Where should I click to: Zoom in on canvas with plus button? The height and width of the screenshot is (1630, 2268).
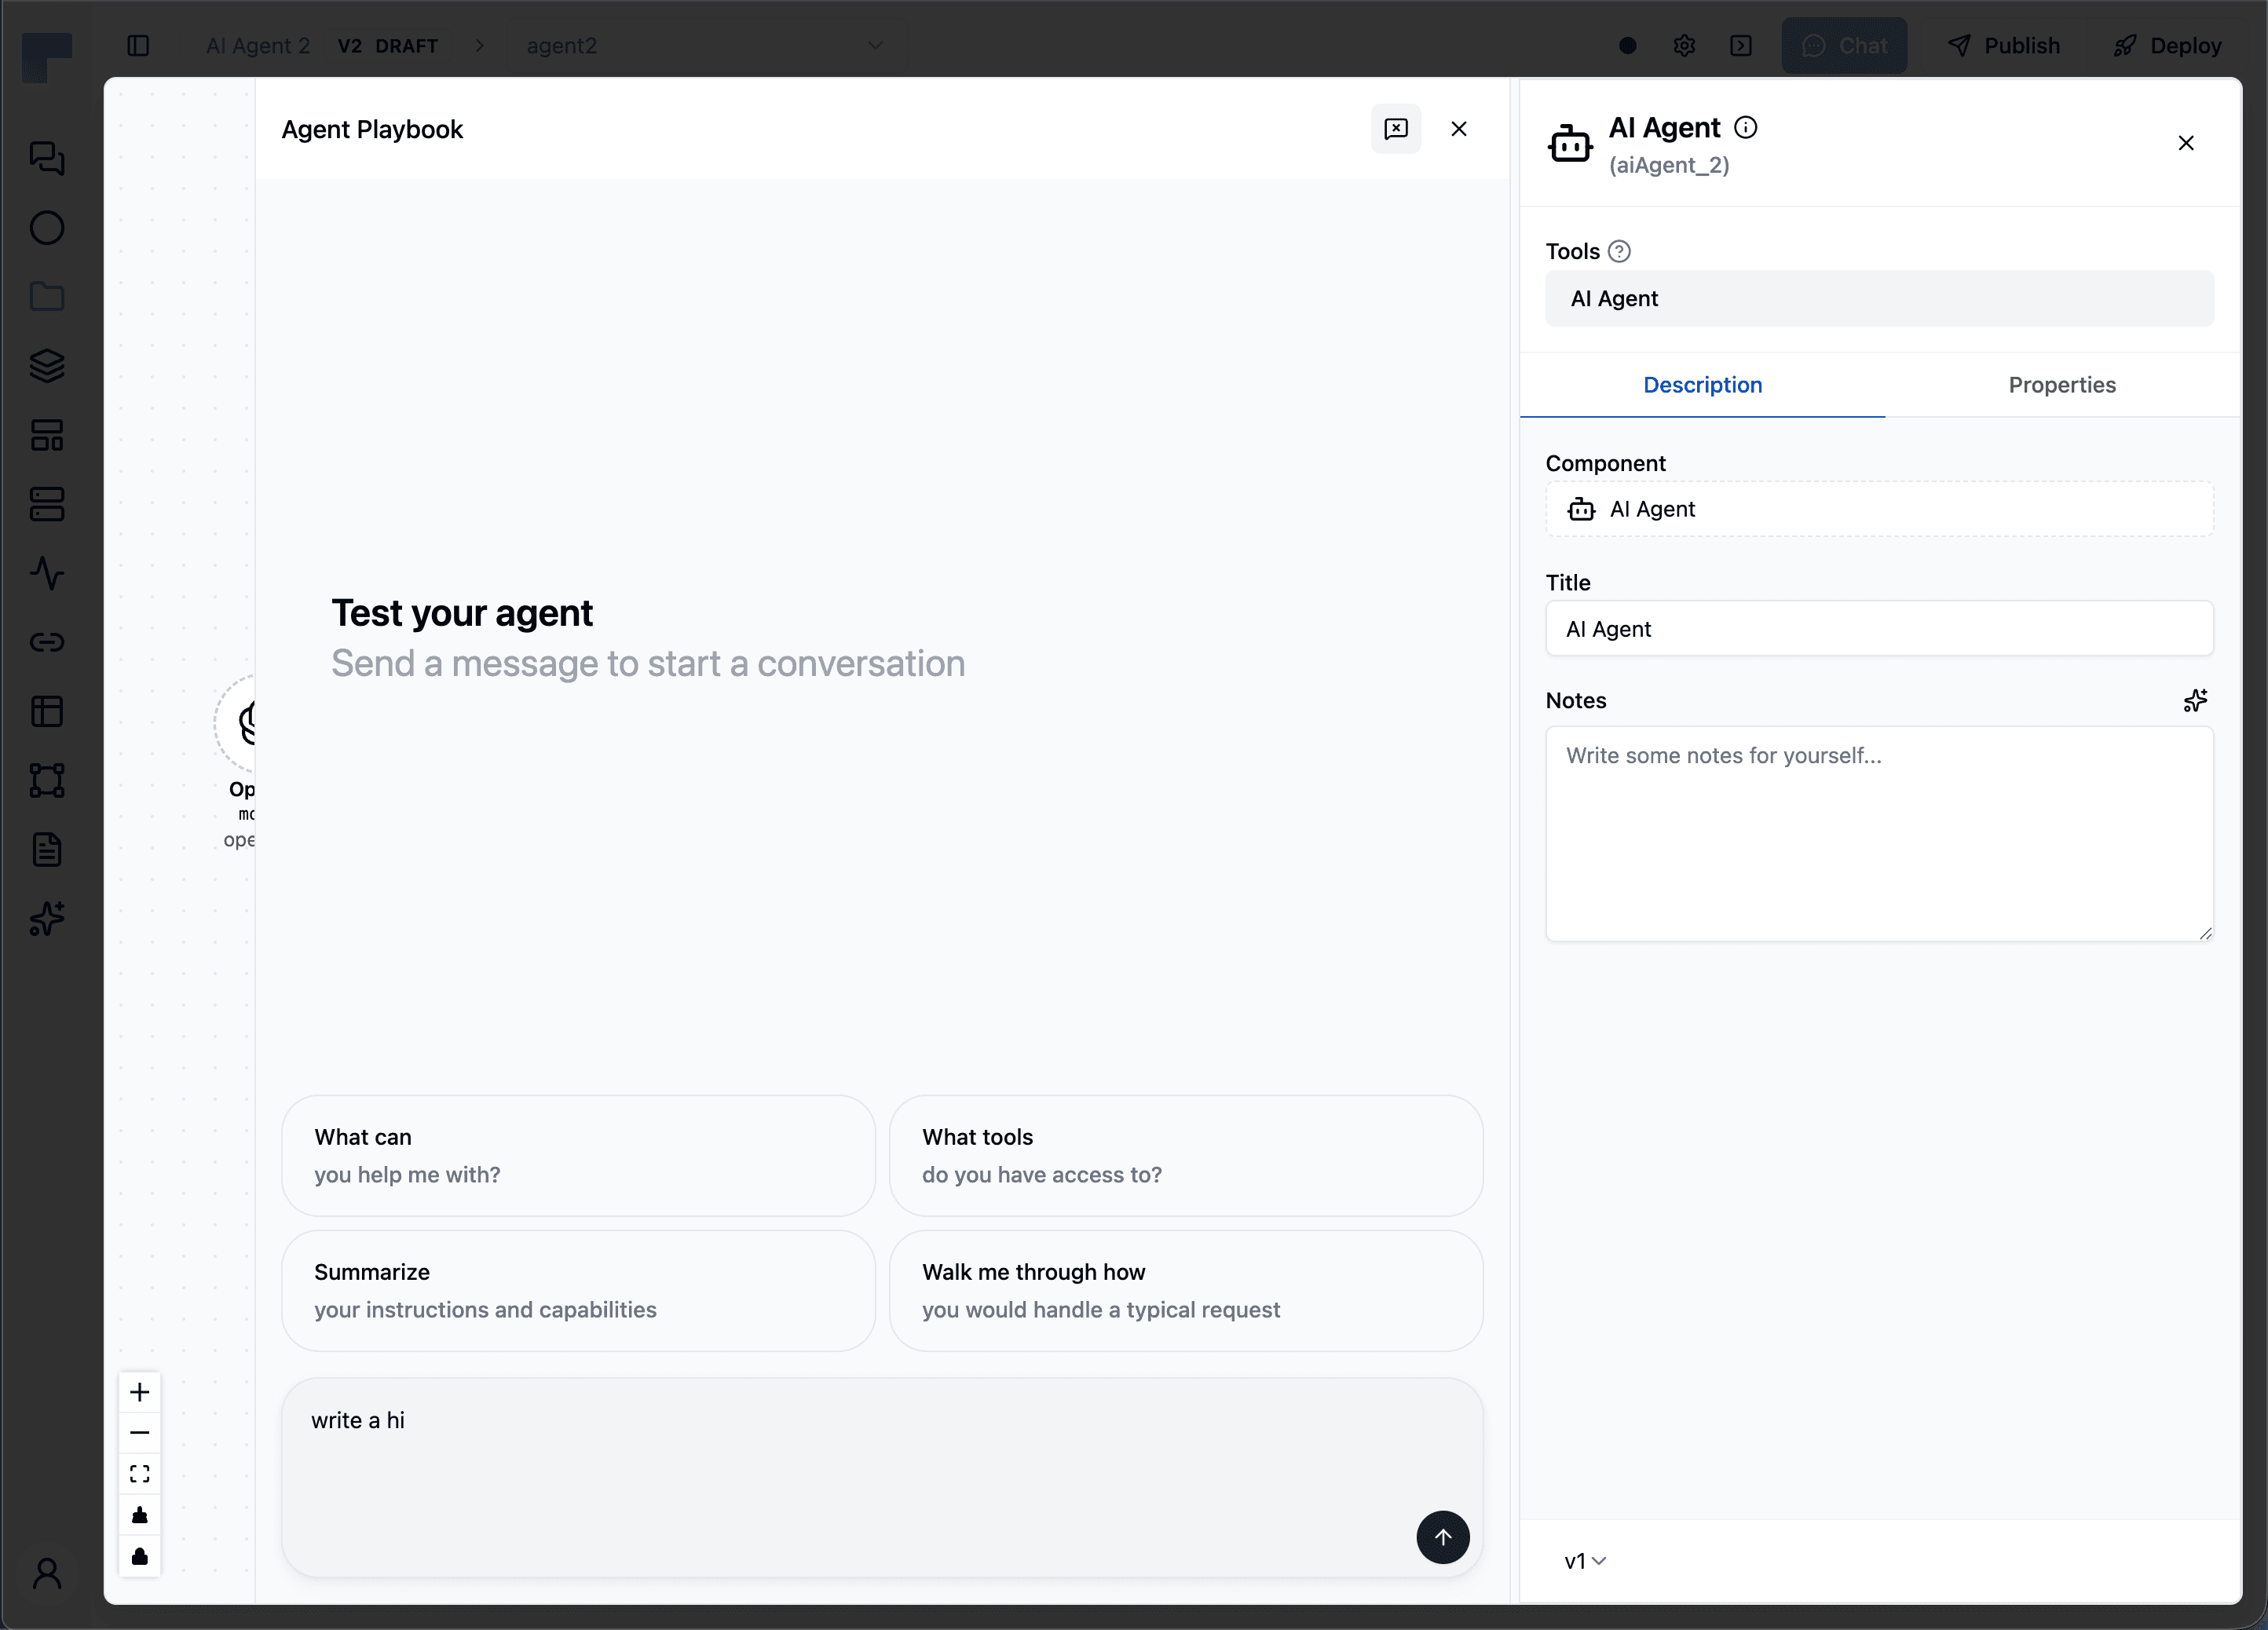pyautogui.click(x=140, y=1392)
